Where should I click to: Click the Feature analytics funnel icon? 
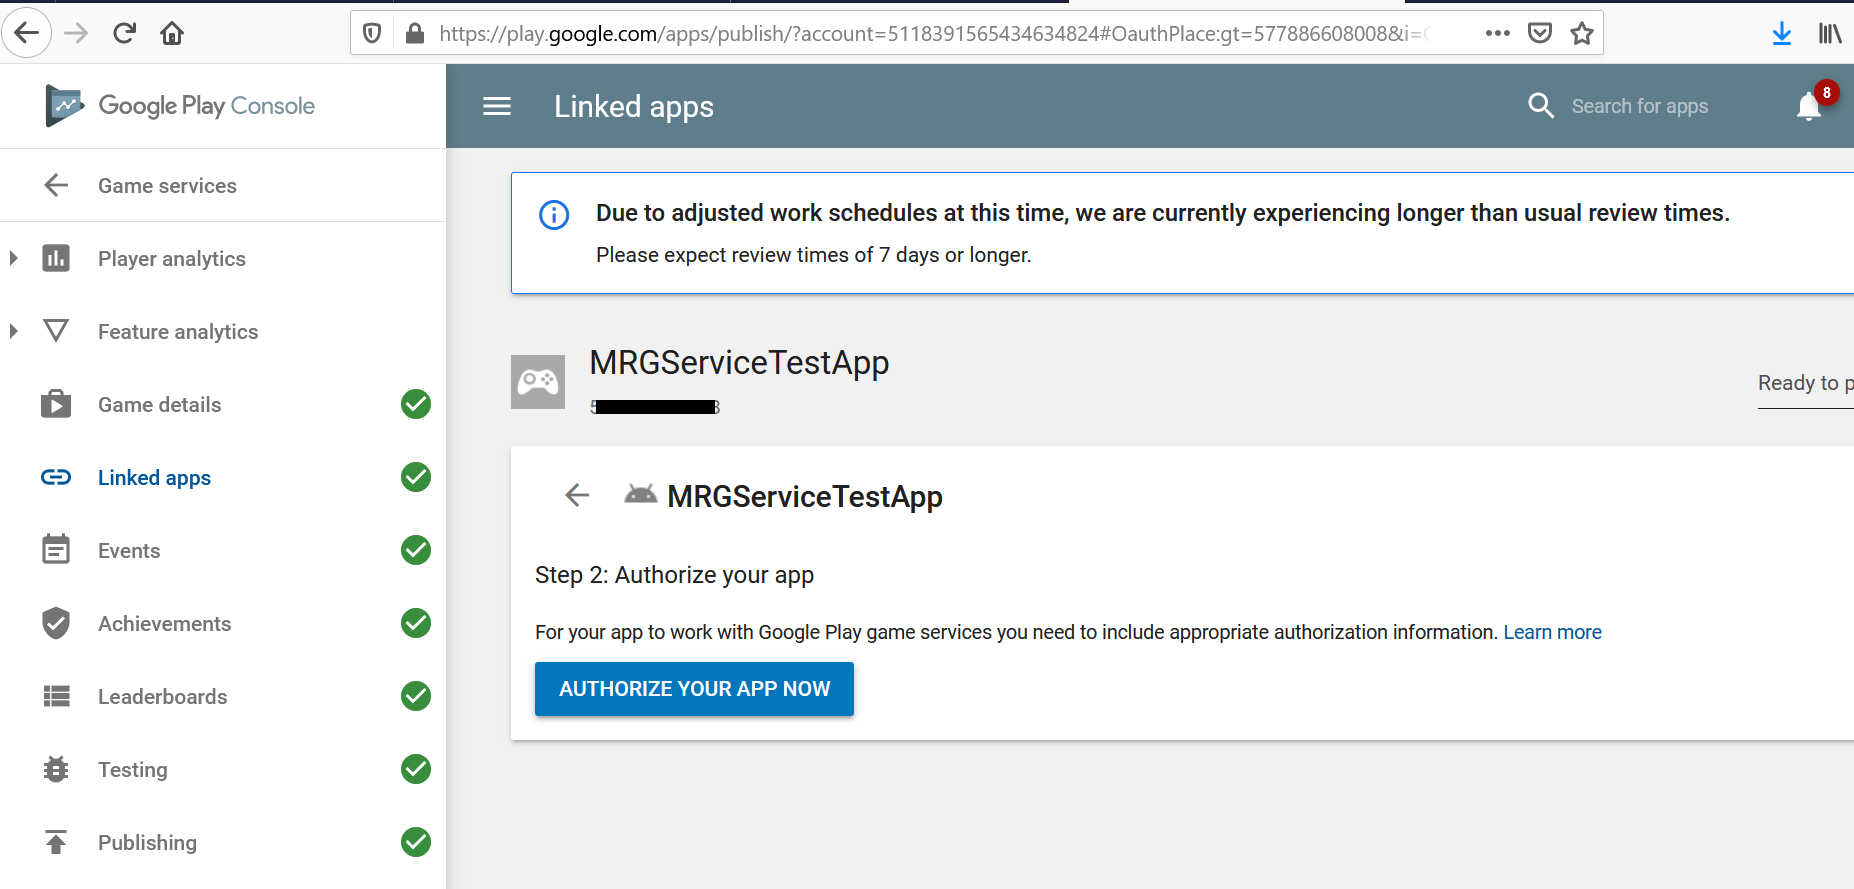56,331
